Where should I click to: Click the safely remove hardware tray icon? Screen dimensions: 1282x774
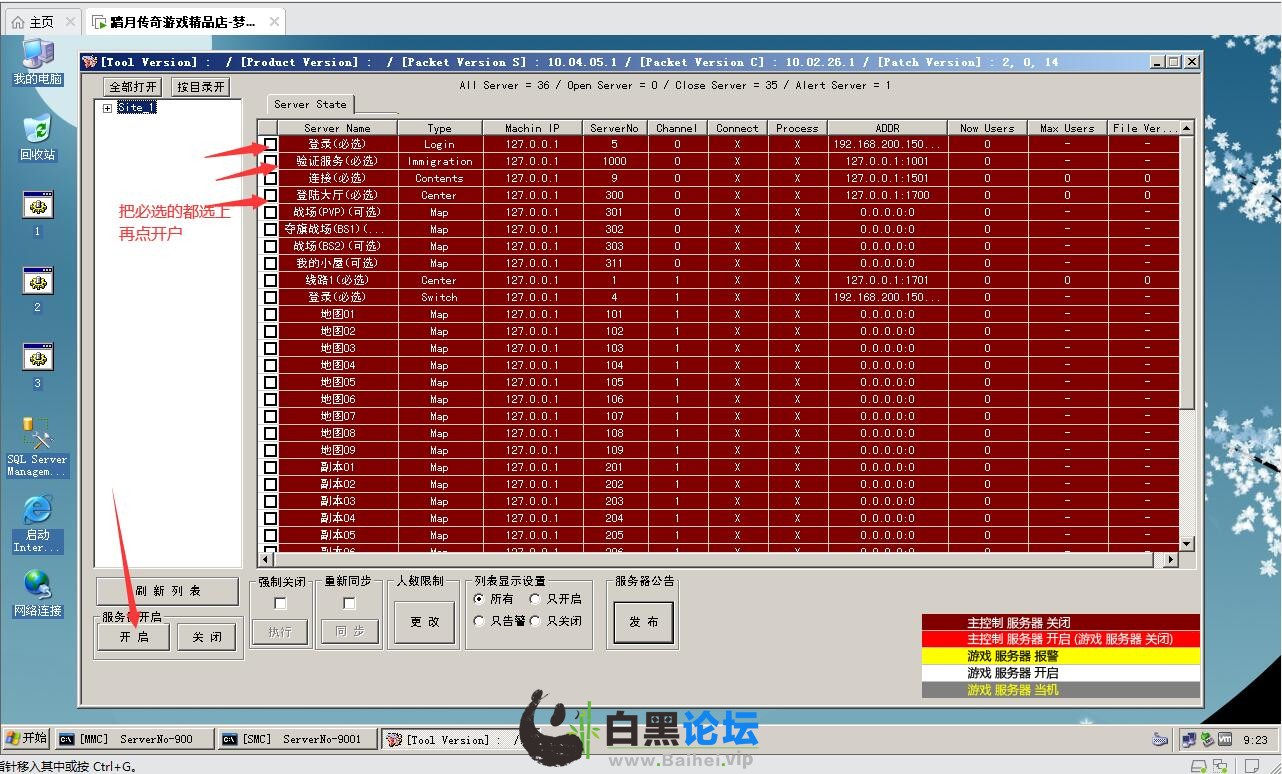pos(1206,740)
